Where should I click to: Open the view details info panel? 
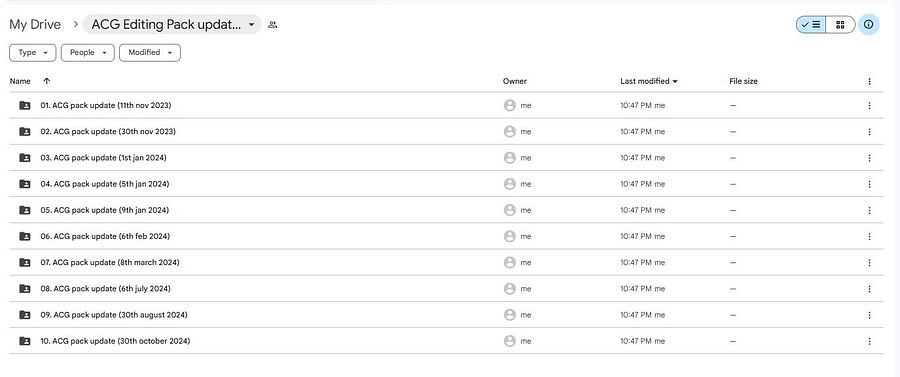pyautogui.click(x=868, y=25)
